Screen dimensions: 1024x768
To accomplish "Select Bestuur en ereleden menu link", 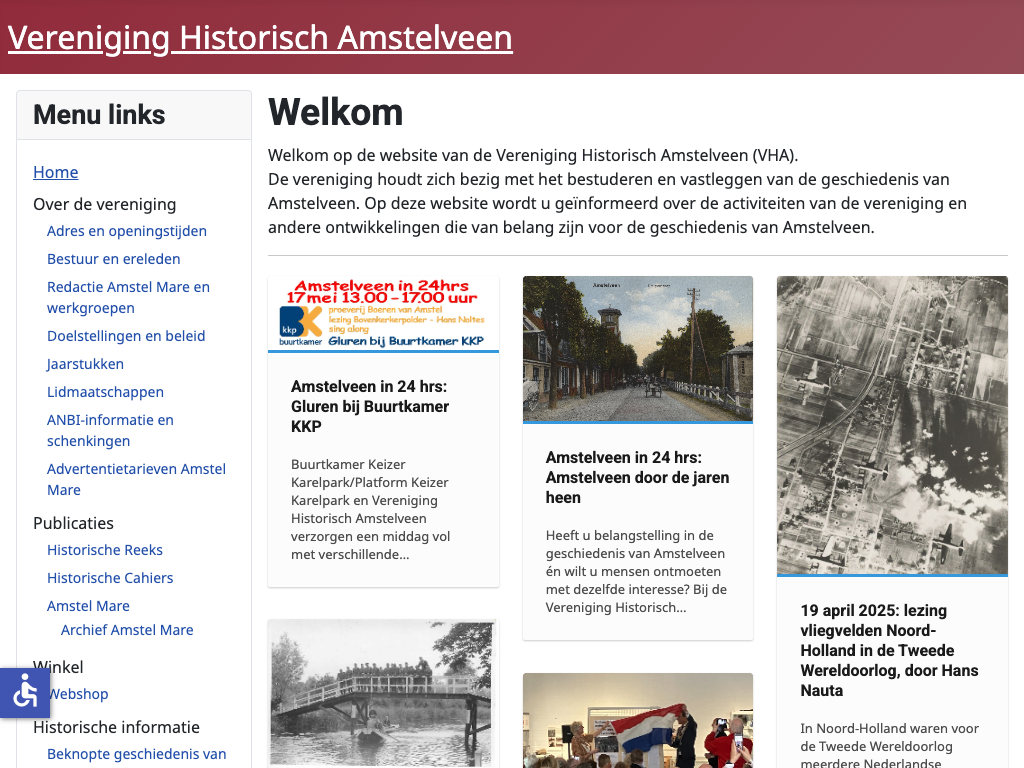I will (x=114, y=259).
